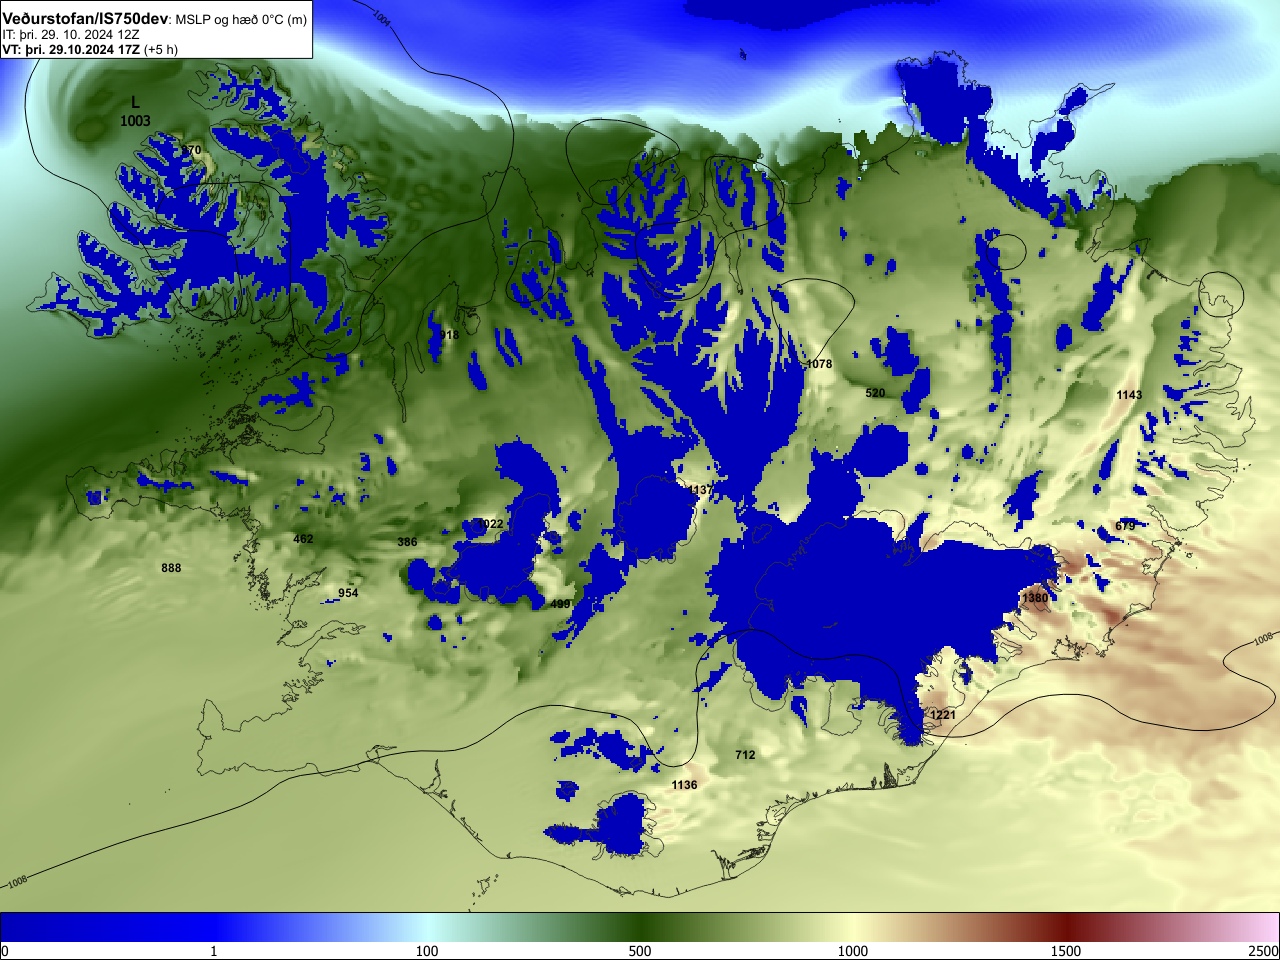Select the 'MSLP og hæð 0°C (m)' label

[x=241, y=20]
